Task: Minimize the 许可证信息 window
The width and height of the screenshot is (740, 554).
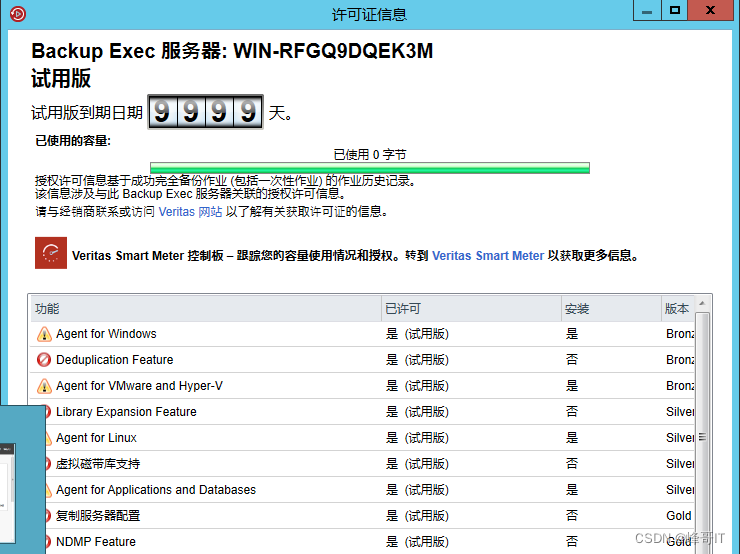Action: click(647, 10)
